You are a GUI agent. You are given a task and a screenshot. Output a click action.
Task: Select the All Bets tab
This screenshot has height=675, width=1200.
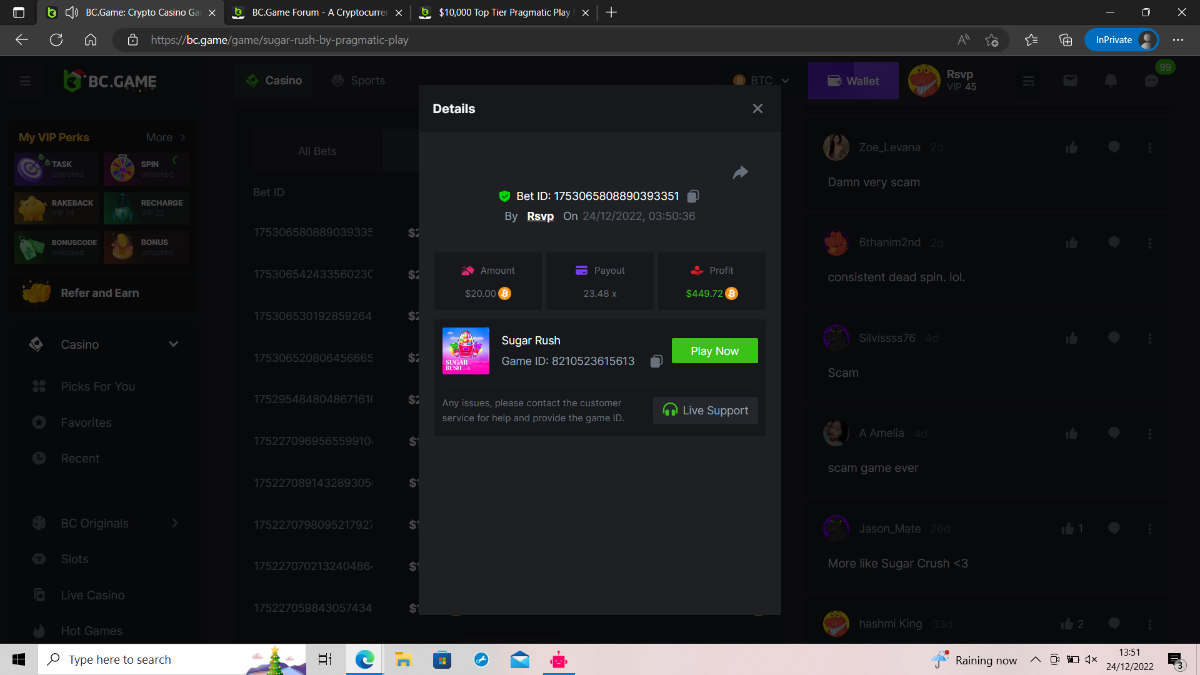point(317,151)
